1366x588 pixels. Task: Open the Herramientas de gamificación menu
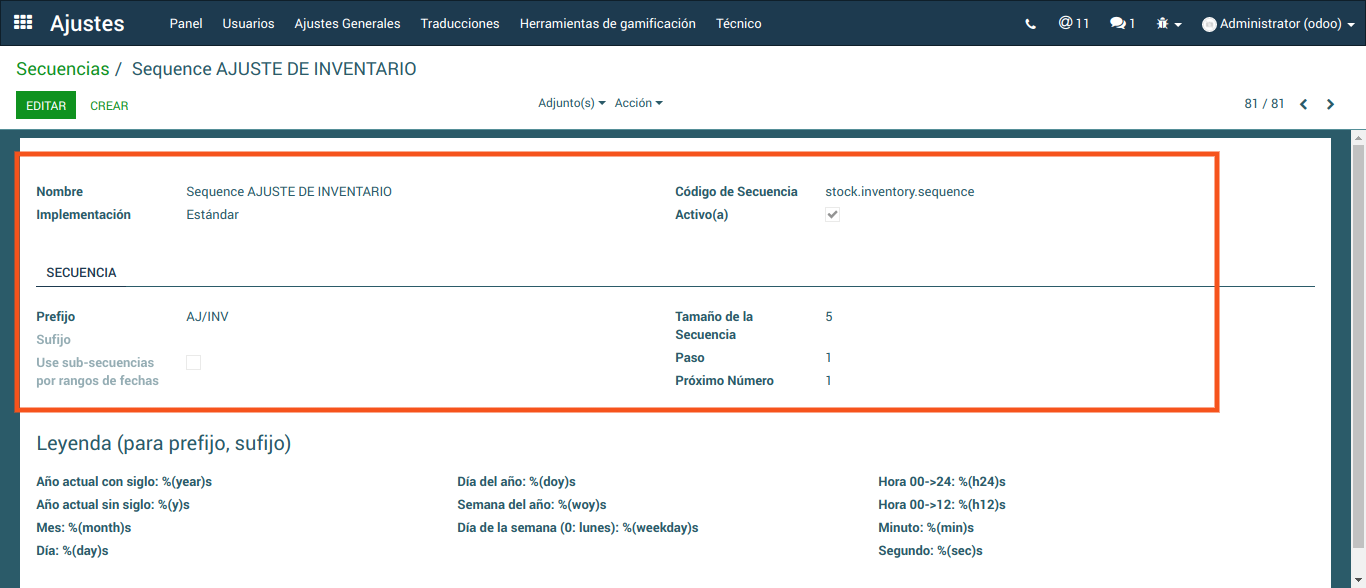coord(607,24)
